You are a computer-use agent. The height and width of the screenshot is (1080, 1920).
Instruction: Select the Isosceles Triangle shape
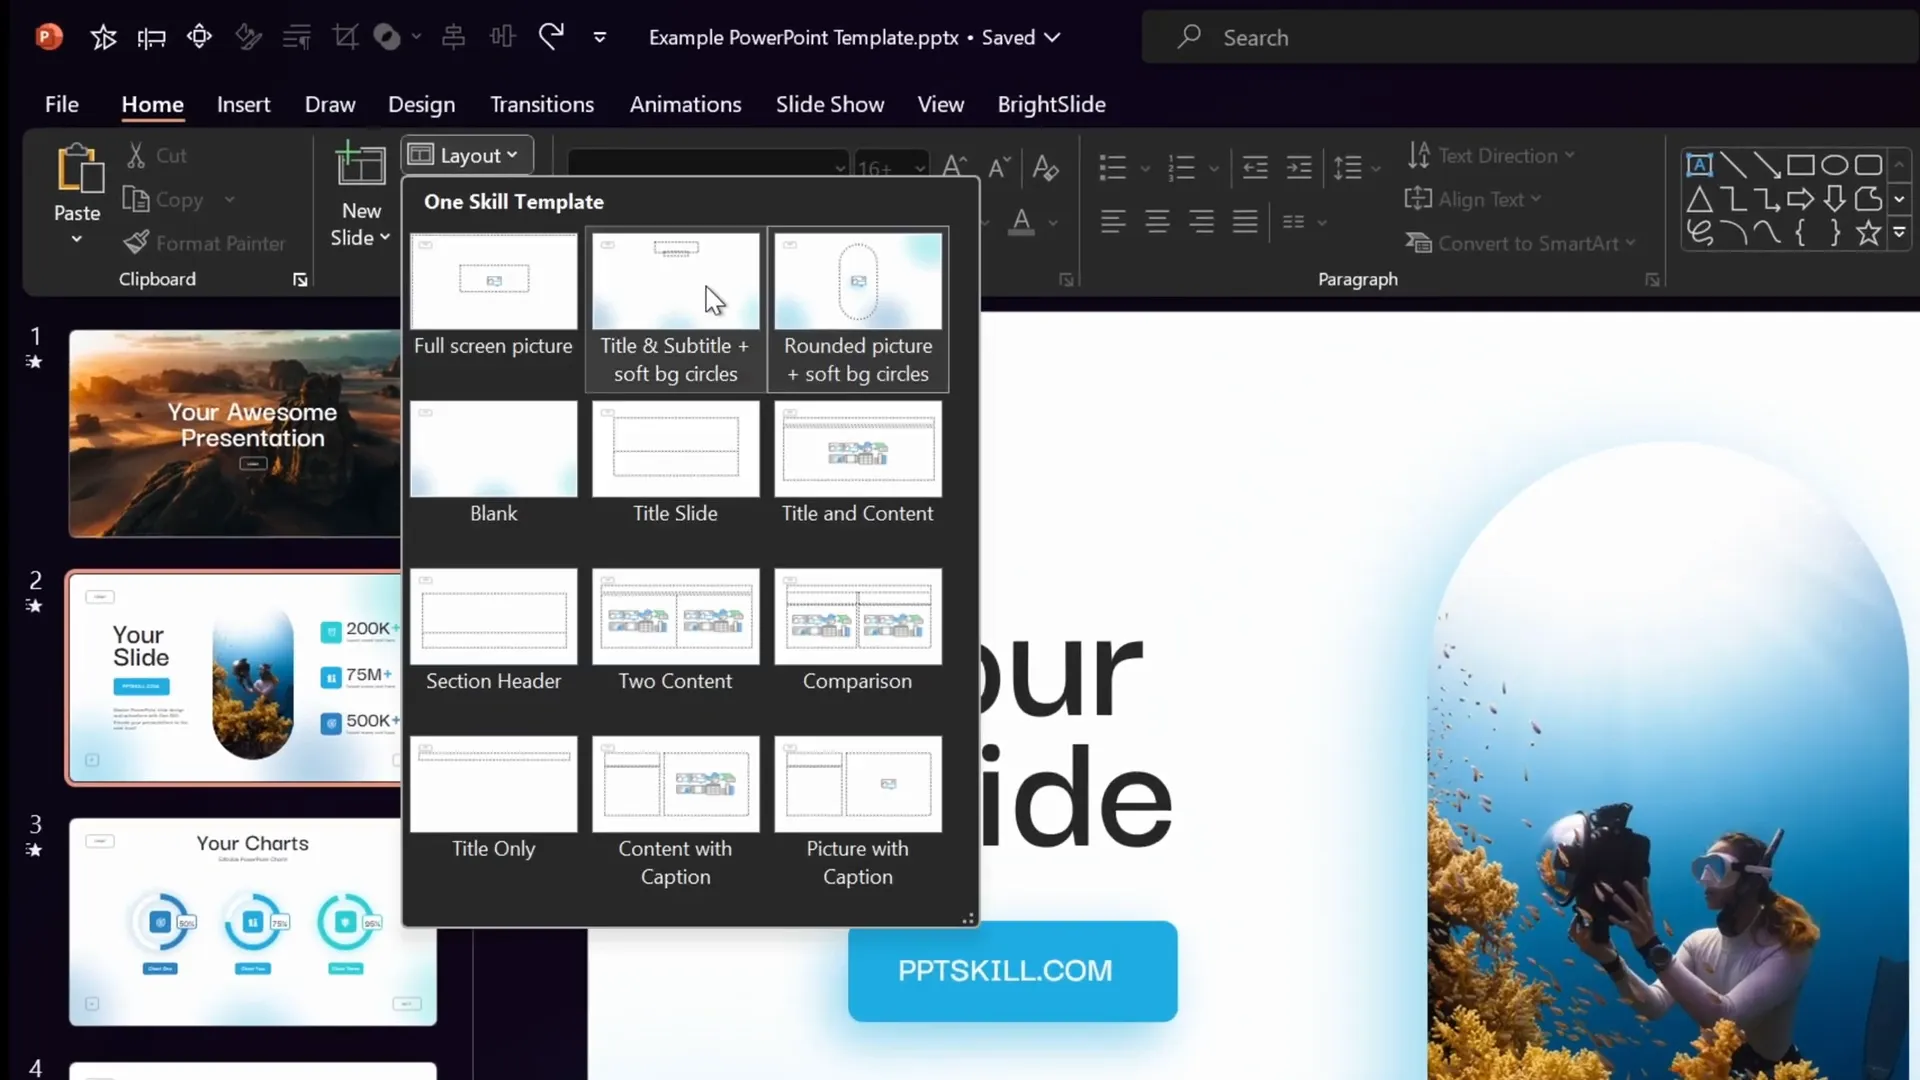(1699, 199)
